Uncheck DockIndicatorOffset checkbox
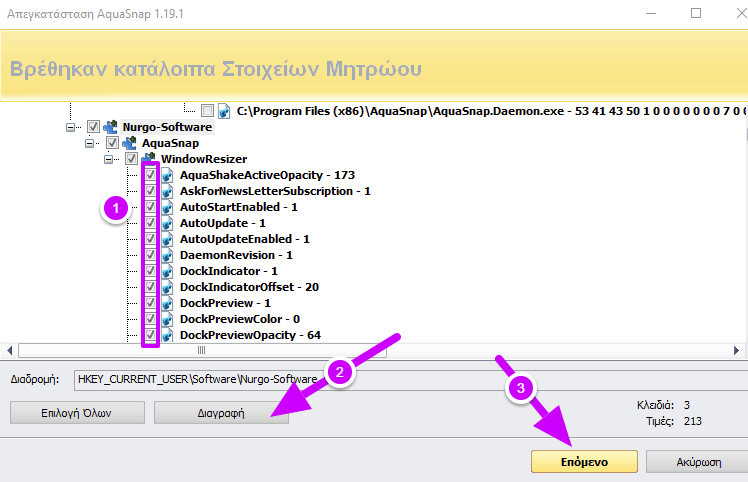This screenshot has width=748, height=482. [150, 287]
